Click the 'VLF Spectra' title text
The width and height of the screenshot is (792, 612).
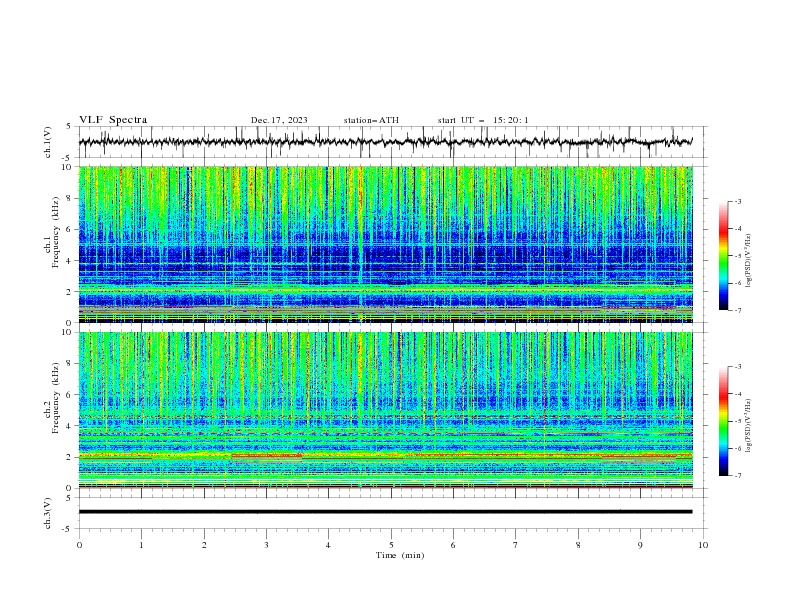(113, 120)
